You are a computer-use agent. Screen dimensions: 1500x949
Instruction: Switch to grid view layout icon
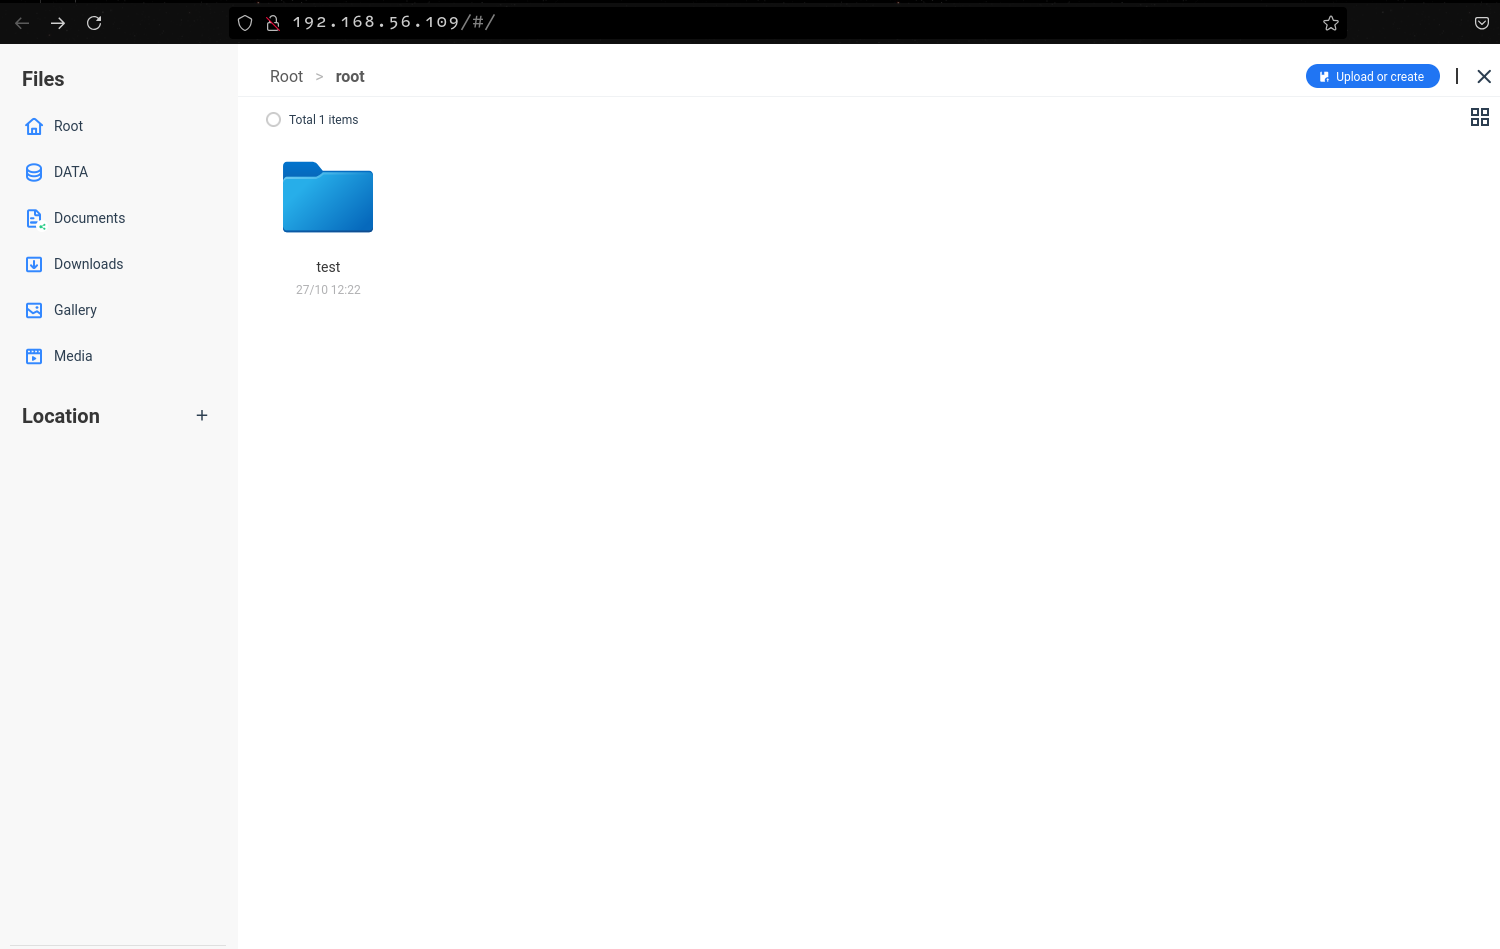(x=1480, y=117)
